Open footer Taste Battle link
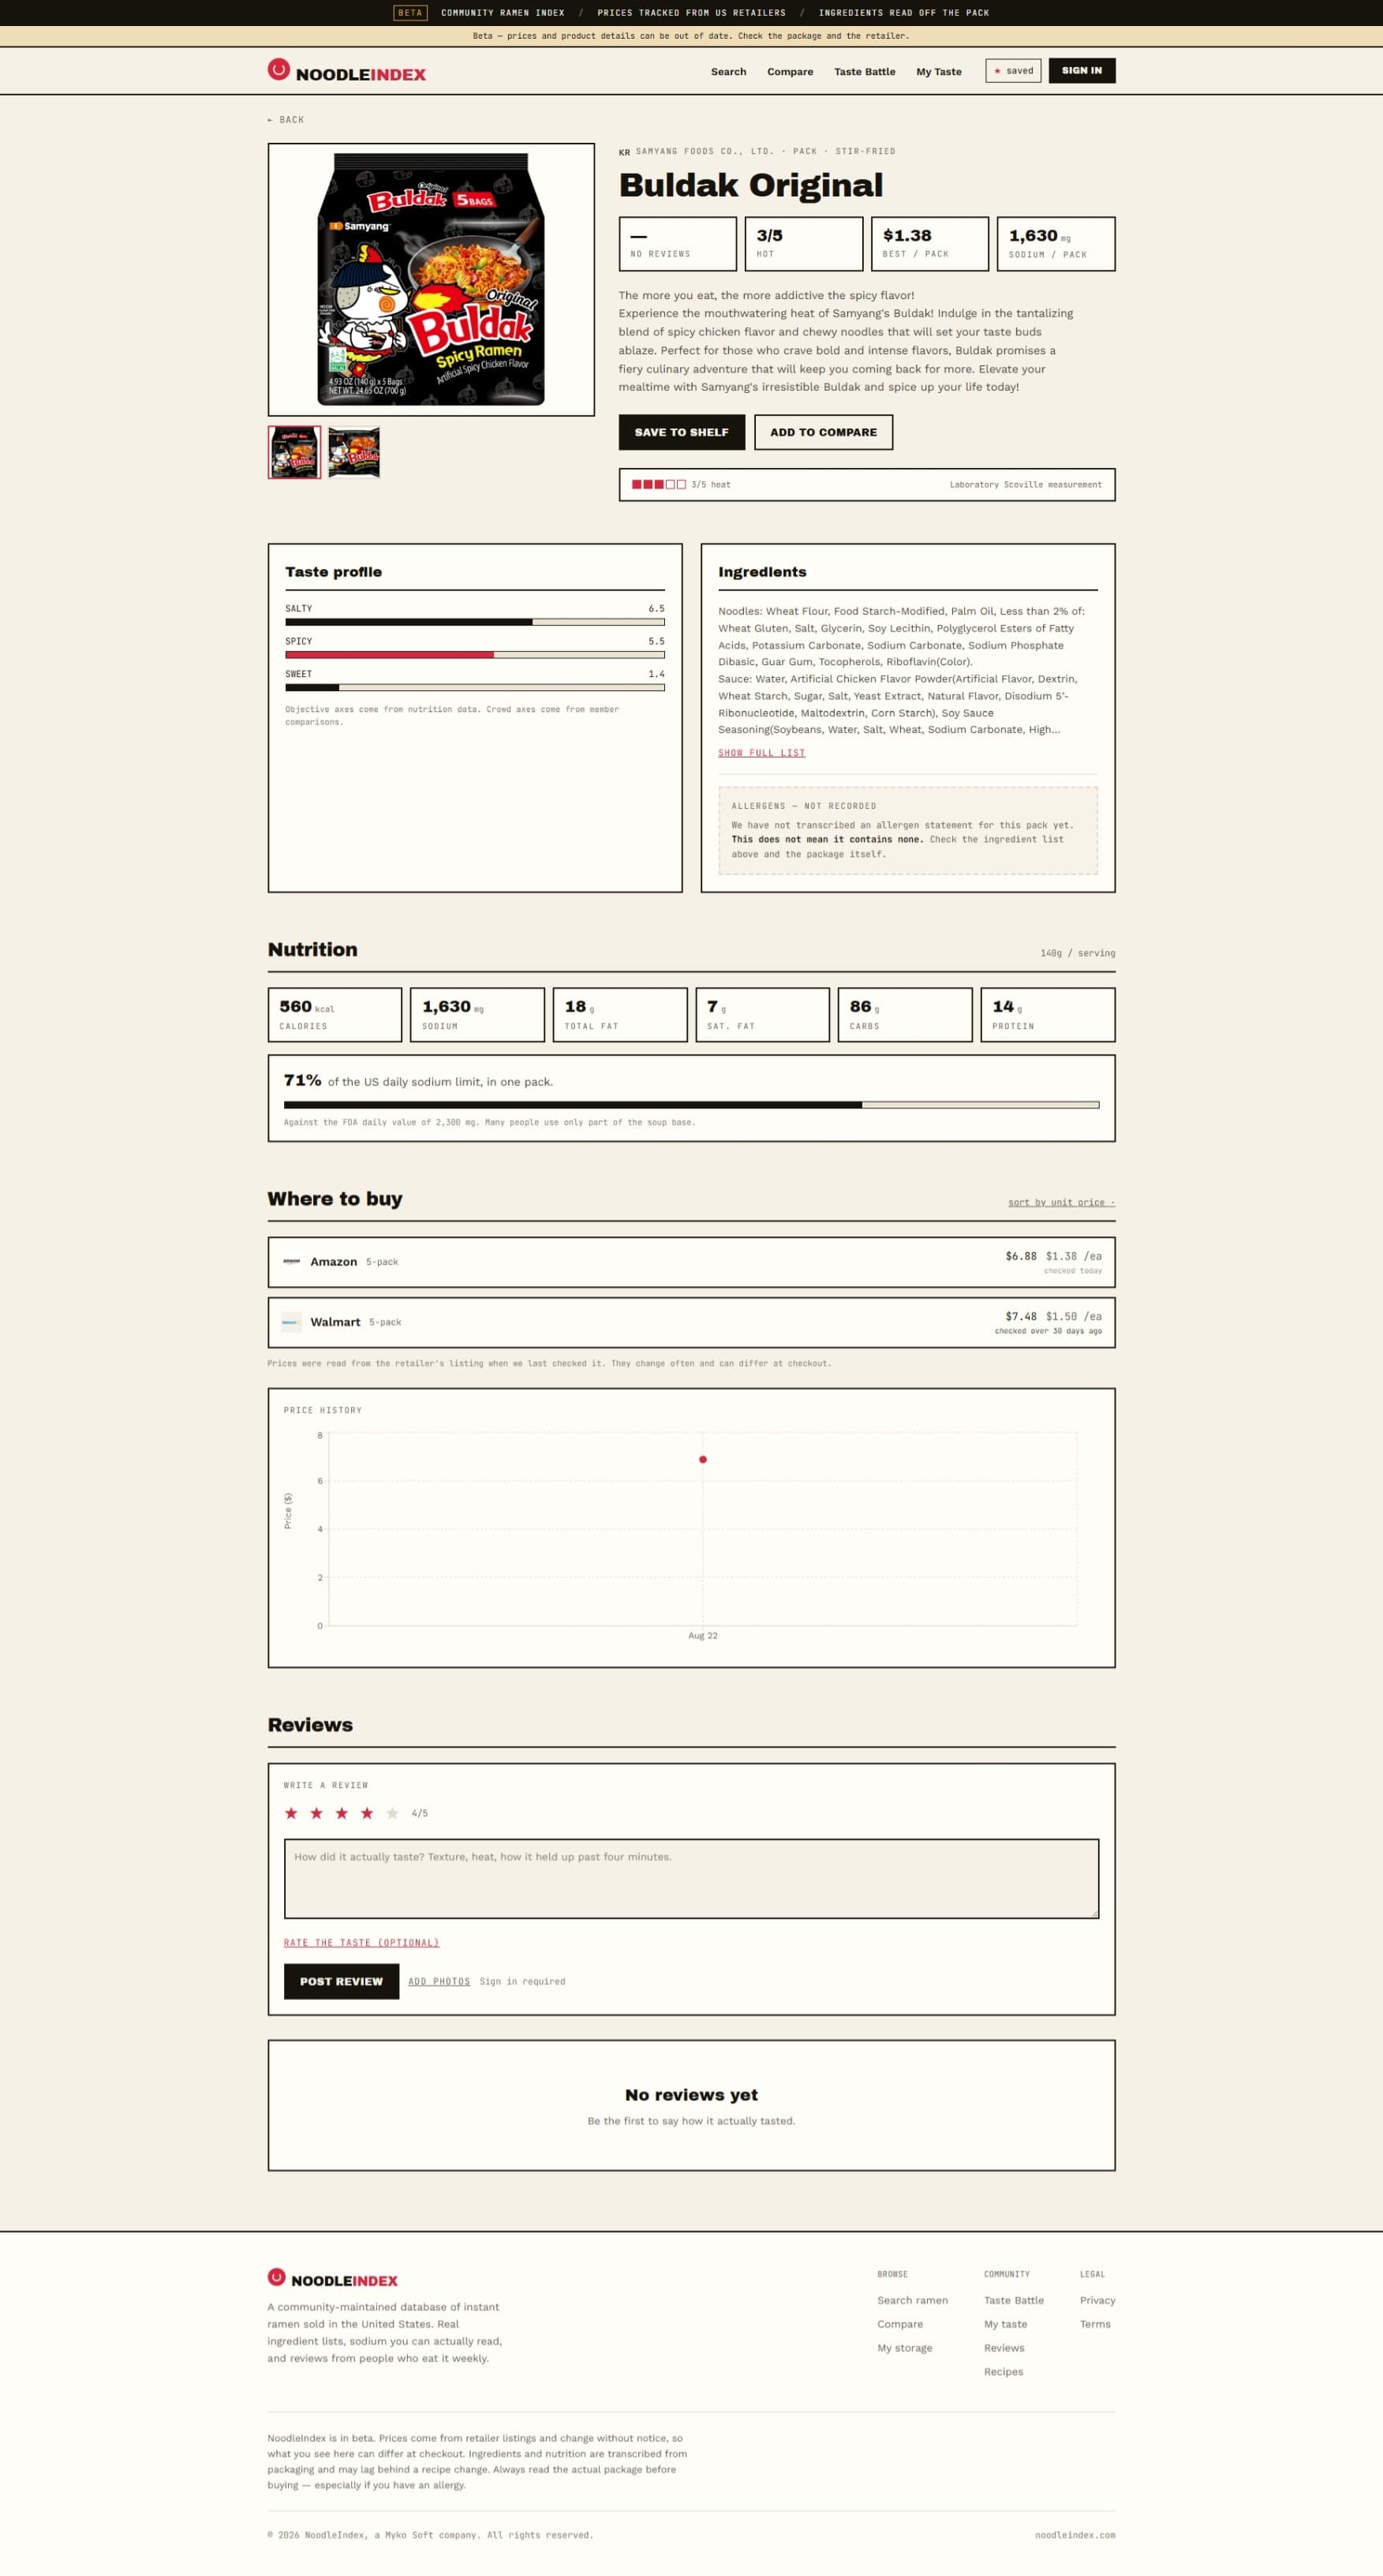The image size is (1383, 2576). (x=1013, y=2300)
